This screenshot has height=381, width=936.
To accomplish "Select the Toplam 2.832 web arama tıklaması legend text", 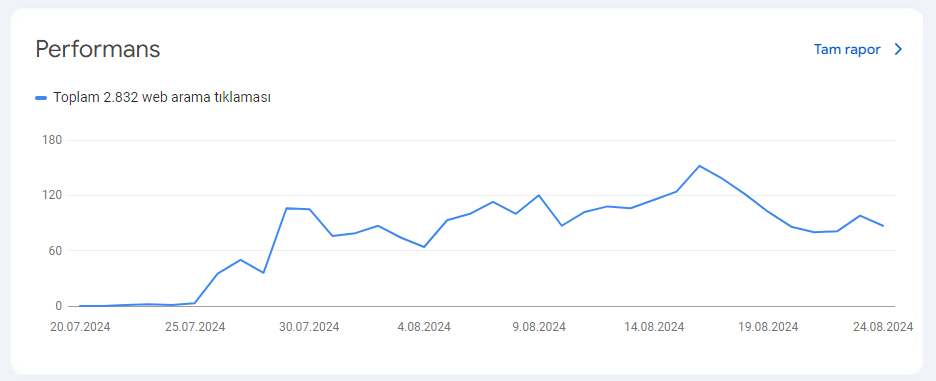I will tap(162, 97).
